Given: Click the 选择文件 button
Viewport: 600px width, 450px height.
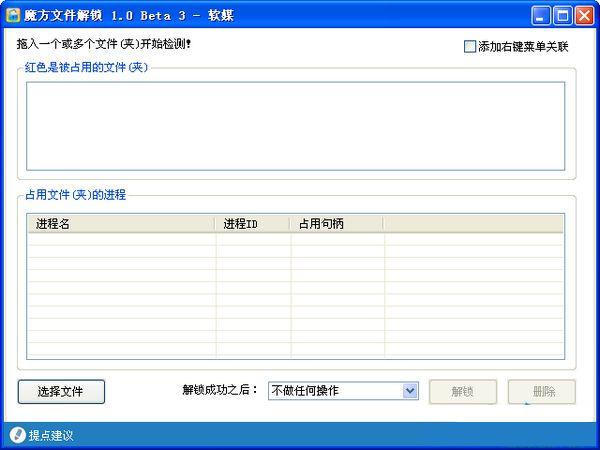Looking at the screenshot, I should 61,391.
